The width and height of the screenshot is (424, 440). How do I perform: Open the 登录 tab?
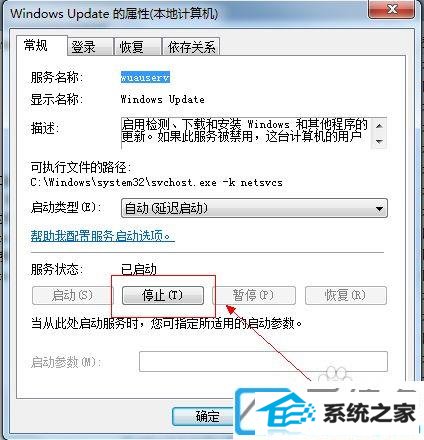83,47
